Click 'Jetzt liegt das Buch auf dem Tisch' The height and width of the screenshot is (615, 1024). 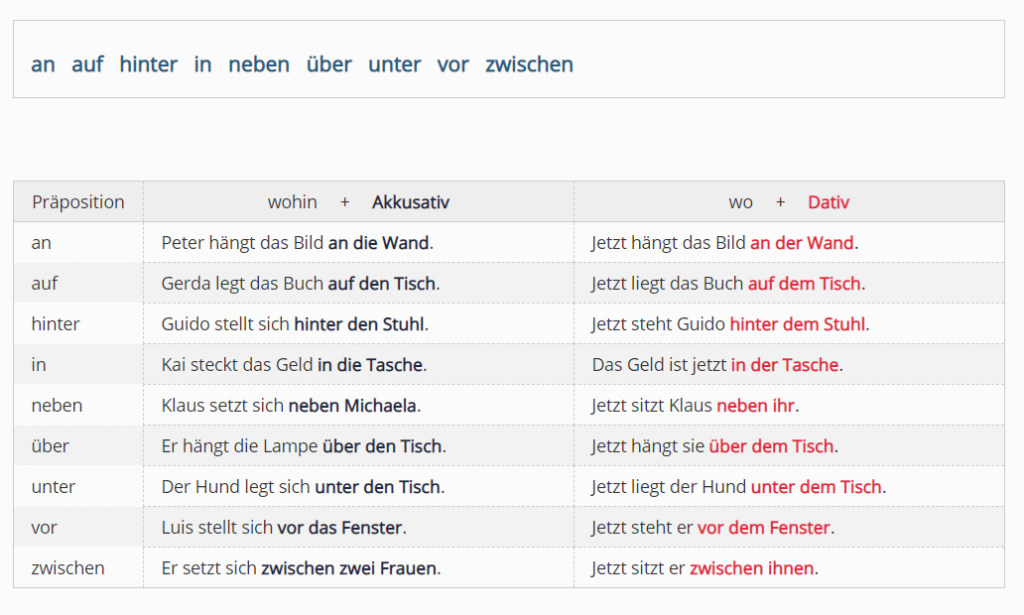tap(728, 283)
